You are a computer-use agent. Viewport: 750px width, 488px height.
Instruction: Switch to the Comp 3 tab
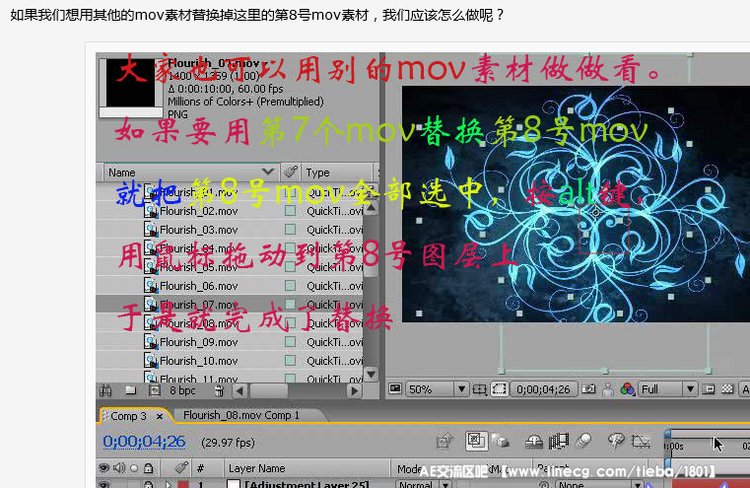128,415
